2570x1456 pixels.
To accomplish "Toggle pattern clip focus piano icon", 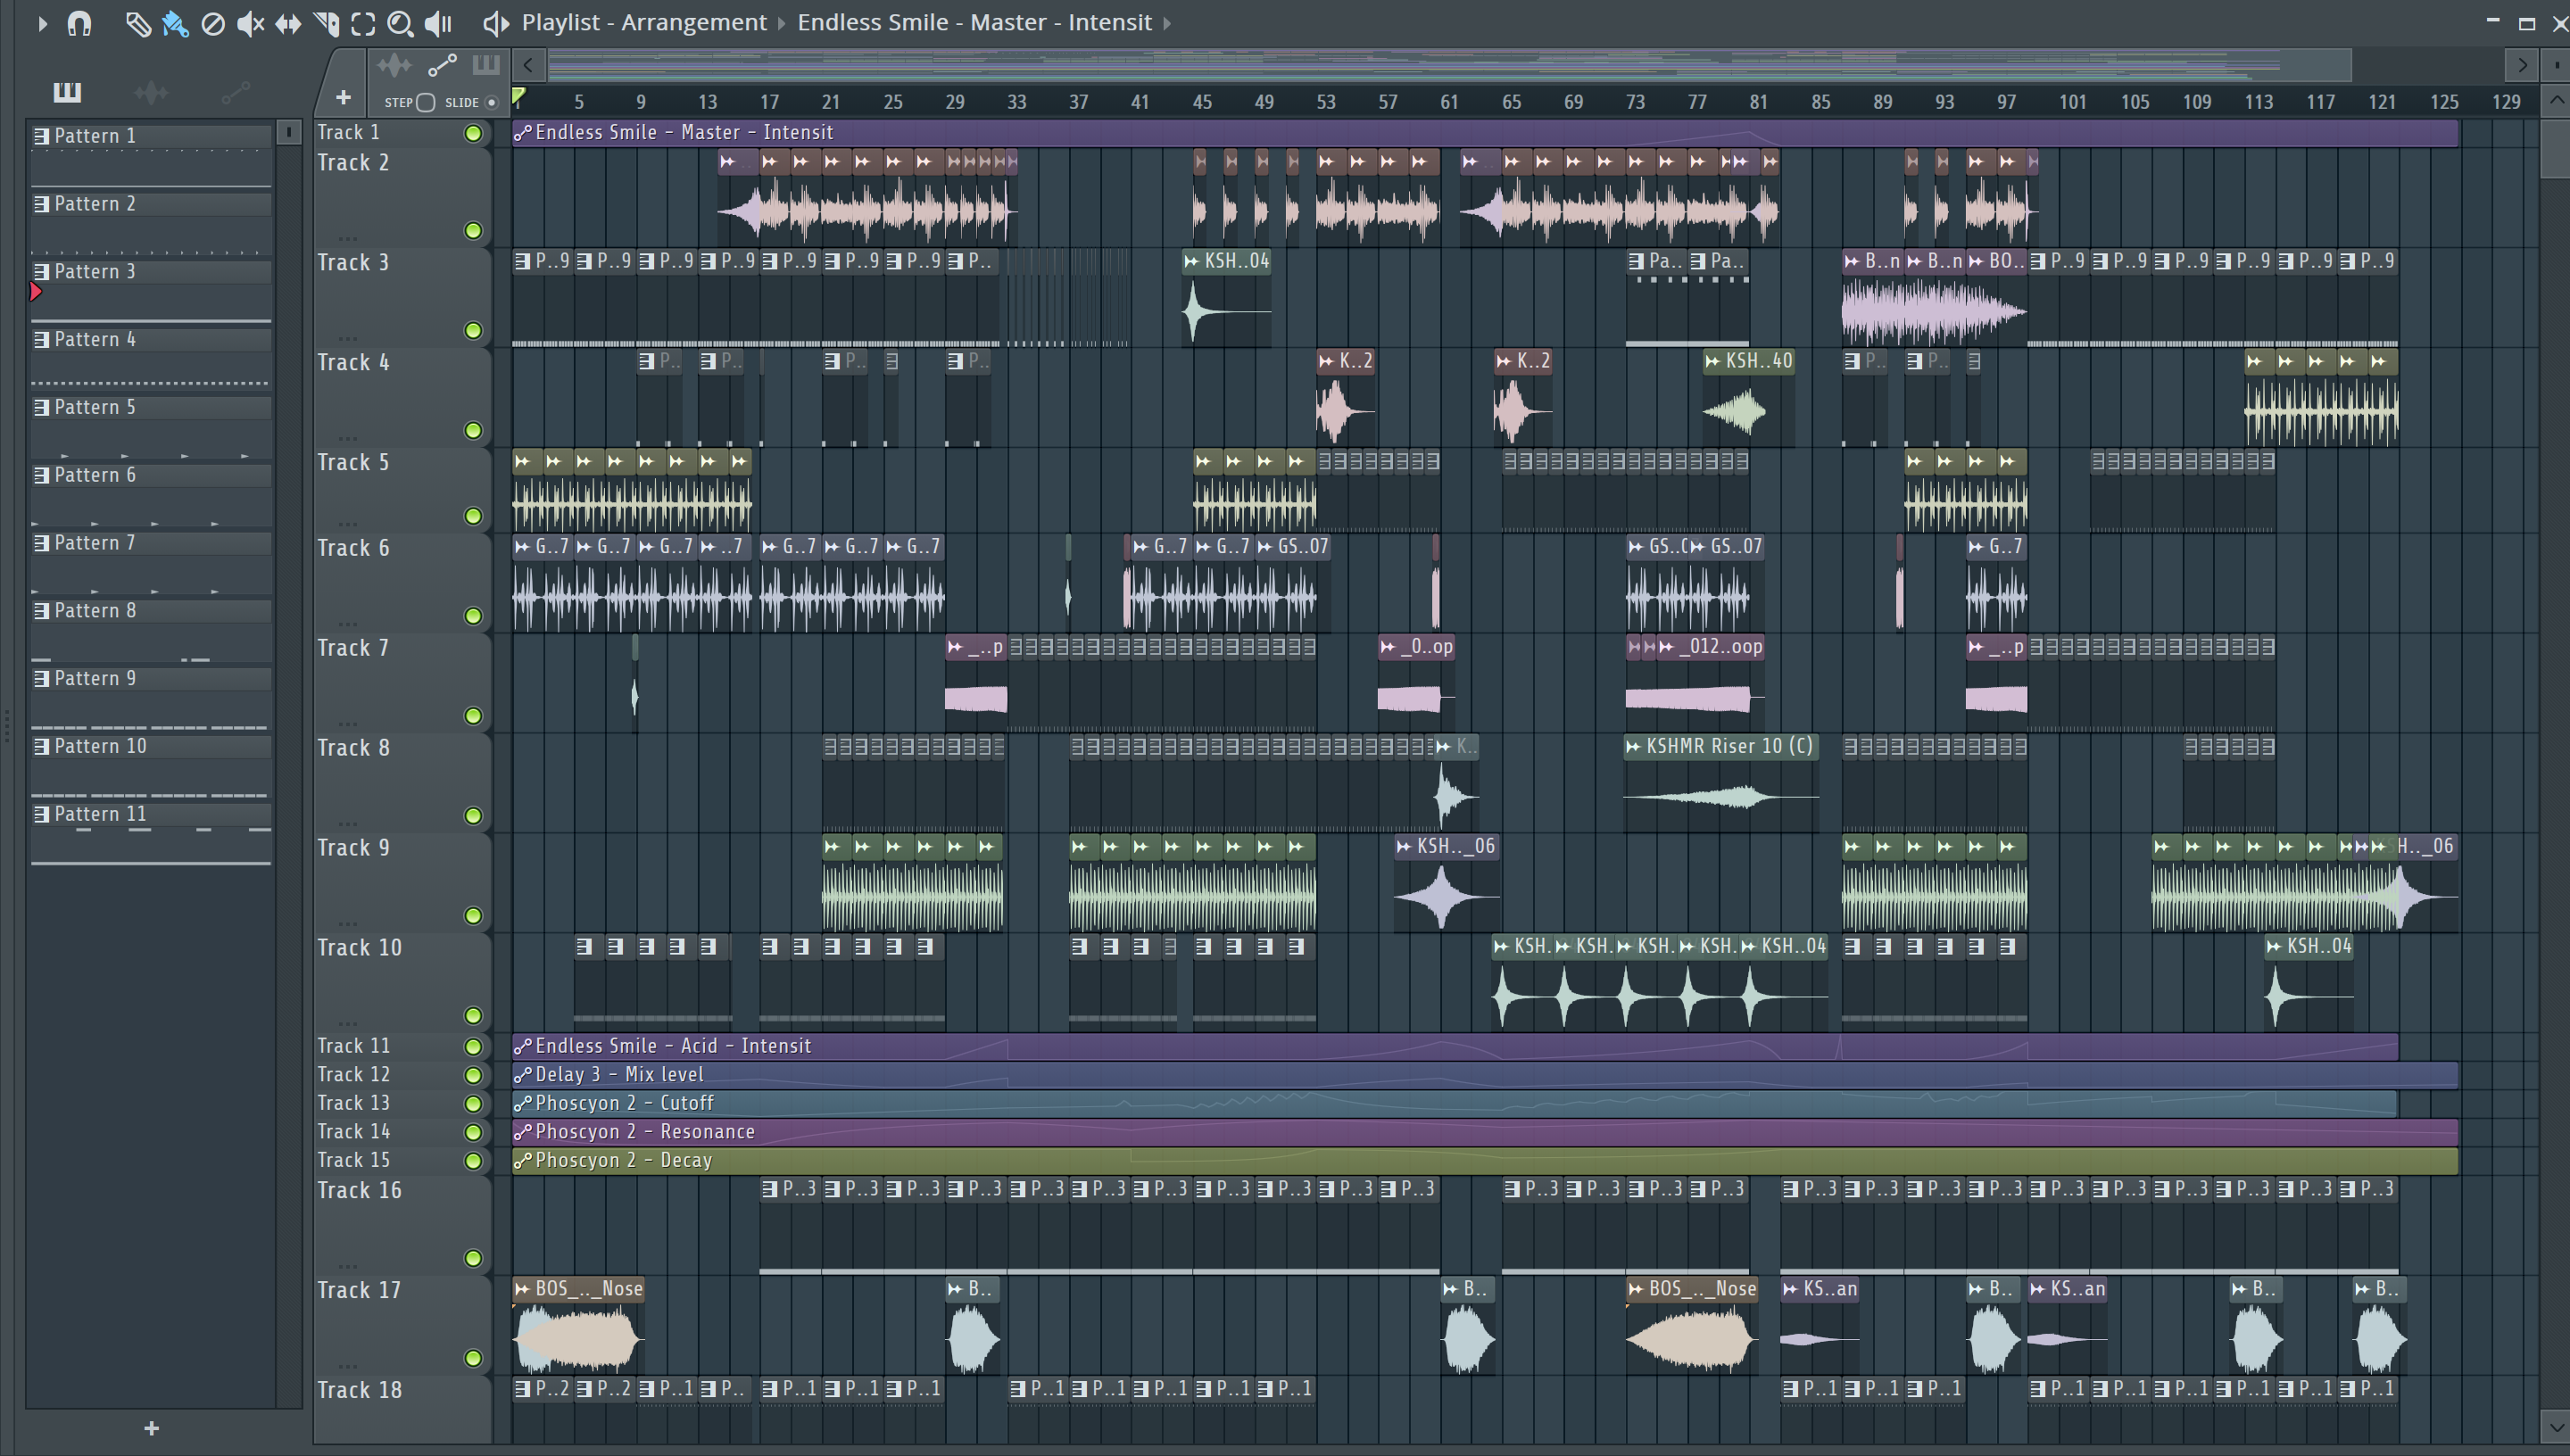I will click(x=486, y=66).
